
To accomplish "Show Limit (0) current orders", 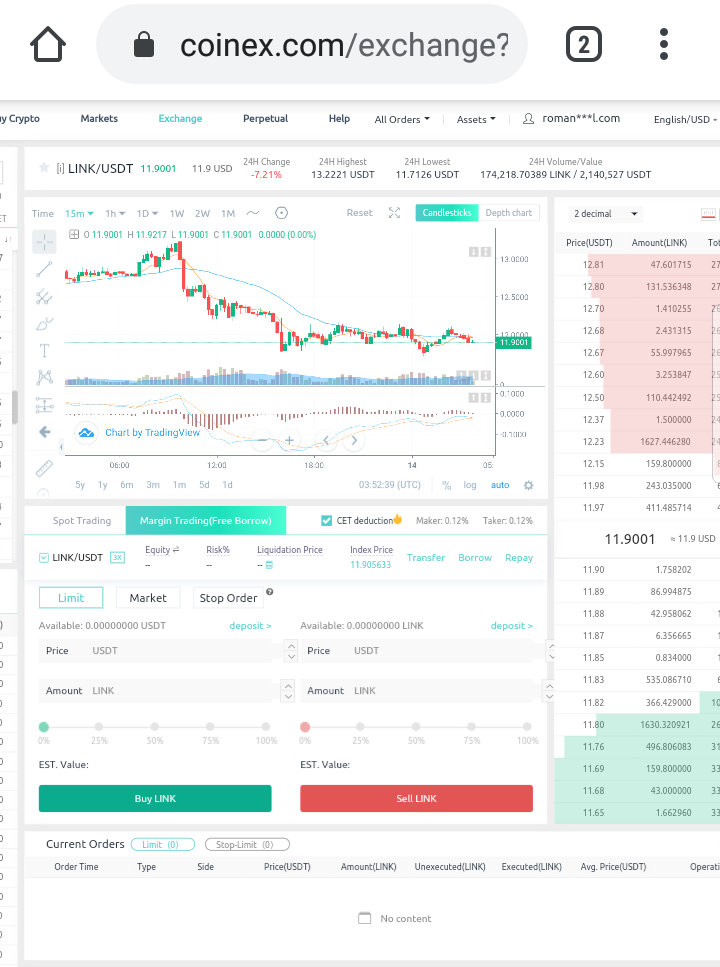I will (x=163, y=845).
